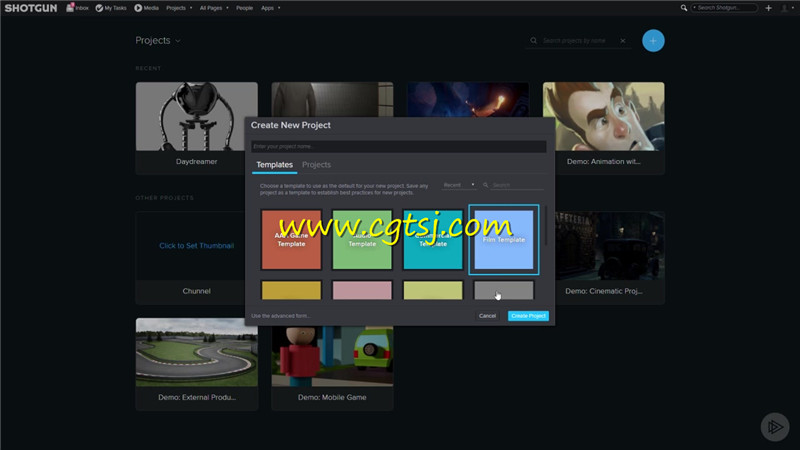Viewport: 800px width, 450px height.
Task: Open the Projects menu in top bar
Action: pos(179,8)
